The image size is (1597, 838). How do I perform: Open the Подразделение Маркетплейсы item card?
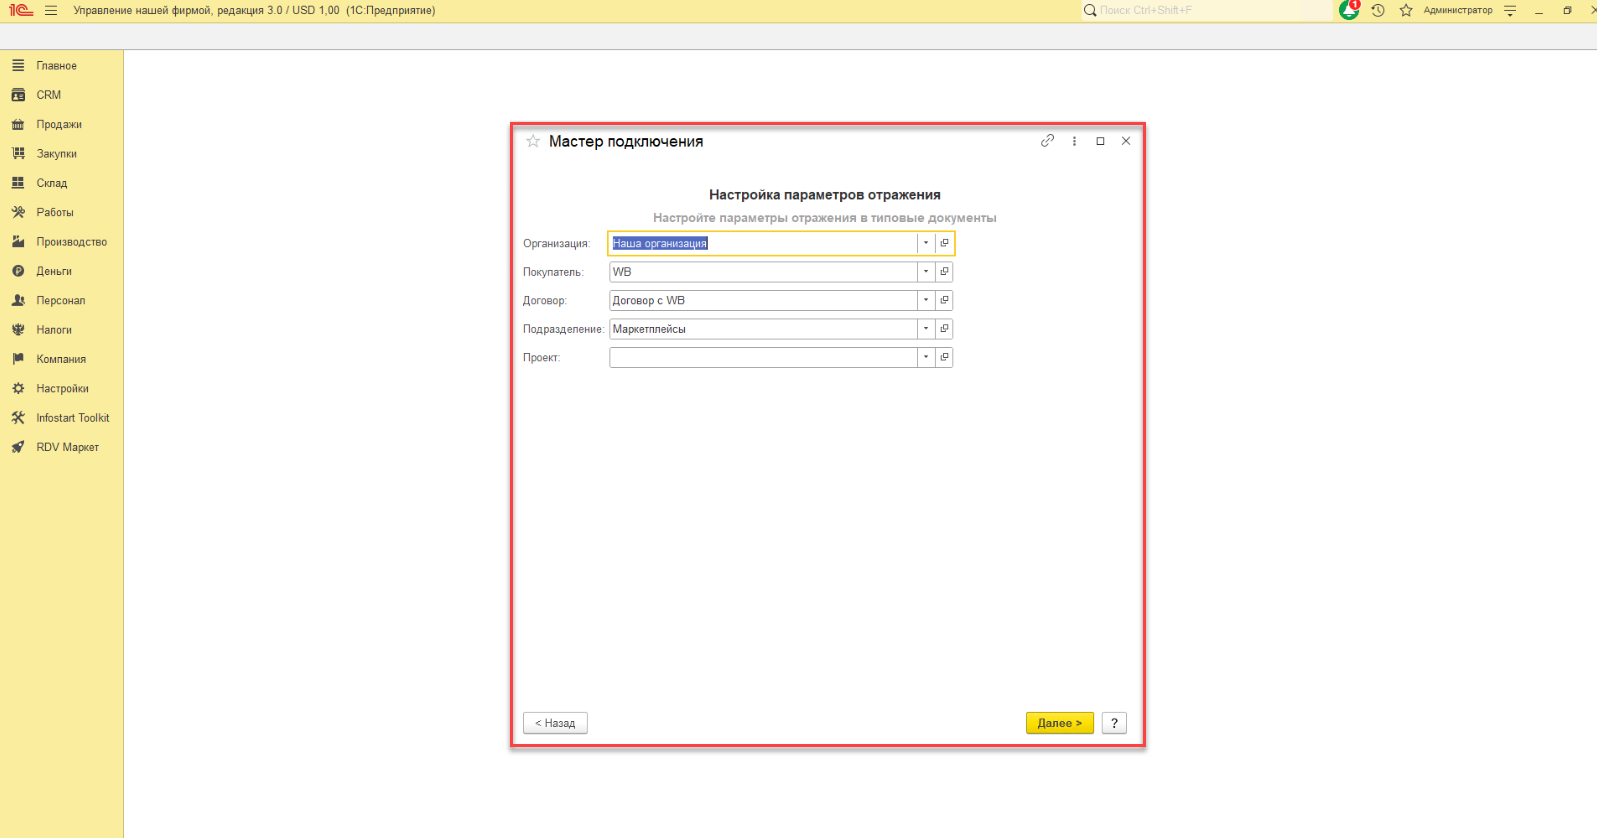(x=944, y=329)
